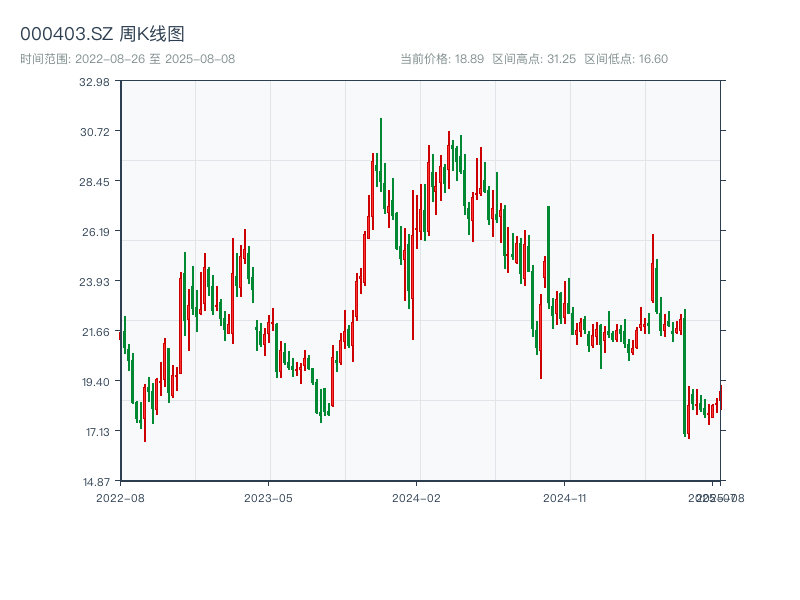Screen dimensions: 800x600
Task: Click the 2024-02 x-axis date label
Action: [416, 497]
